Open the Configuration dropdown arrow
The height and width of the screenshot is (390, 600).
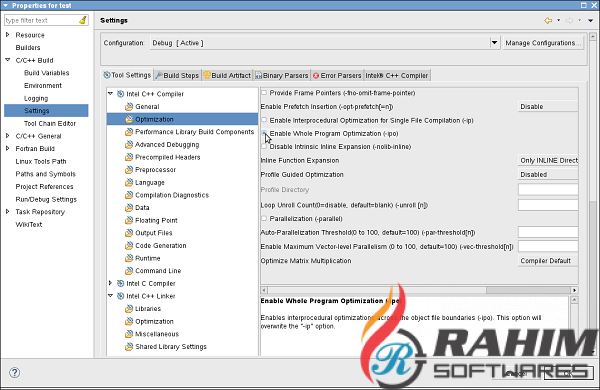(x=494, y=43)
